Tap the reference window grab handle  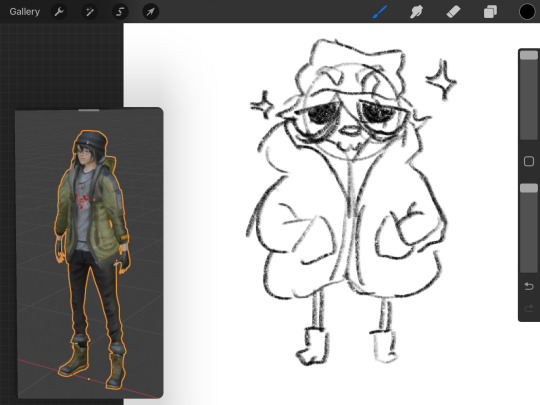point(89,110)
